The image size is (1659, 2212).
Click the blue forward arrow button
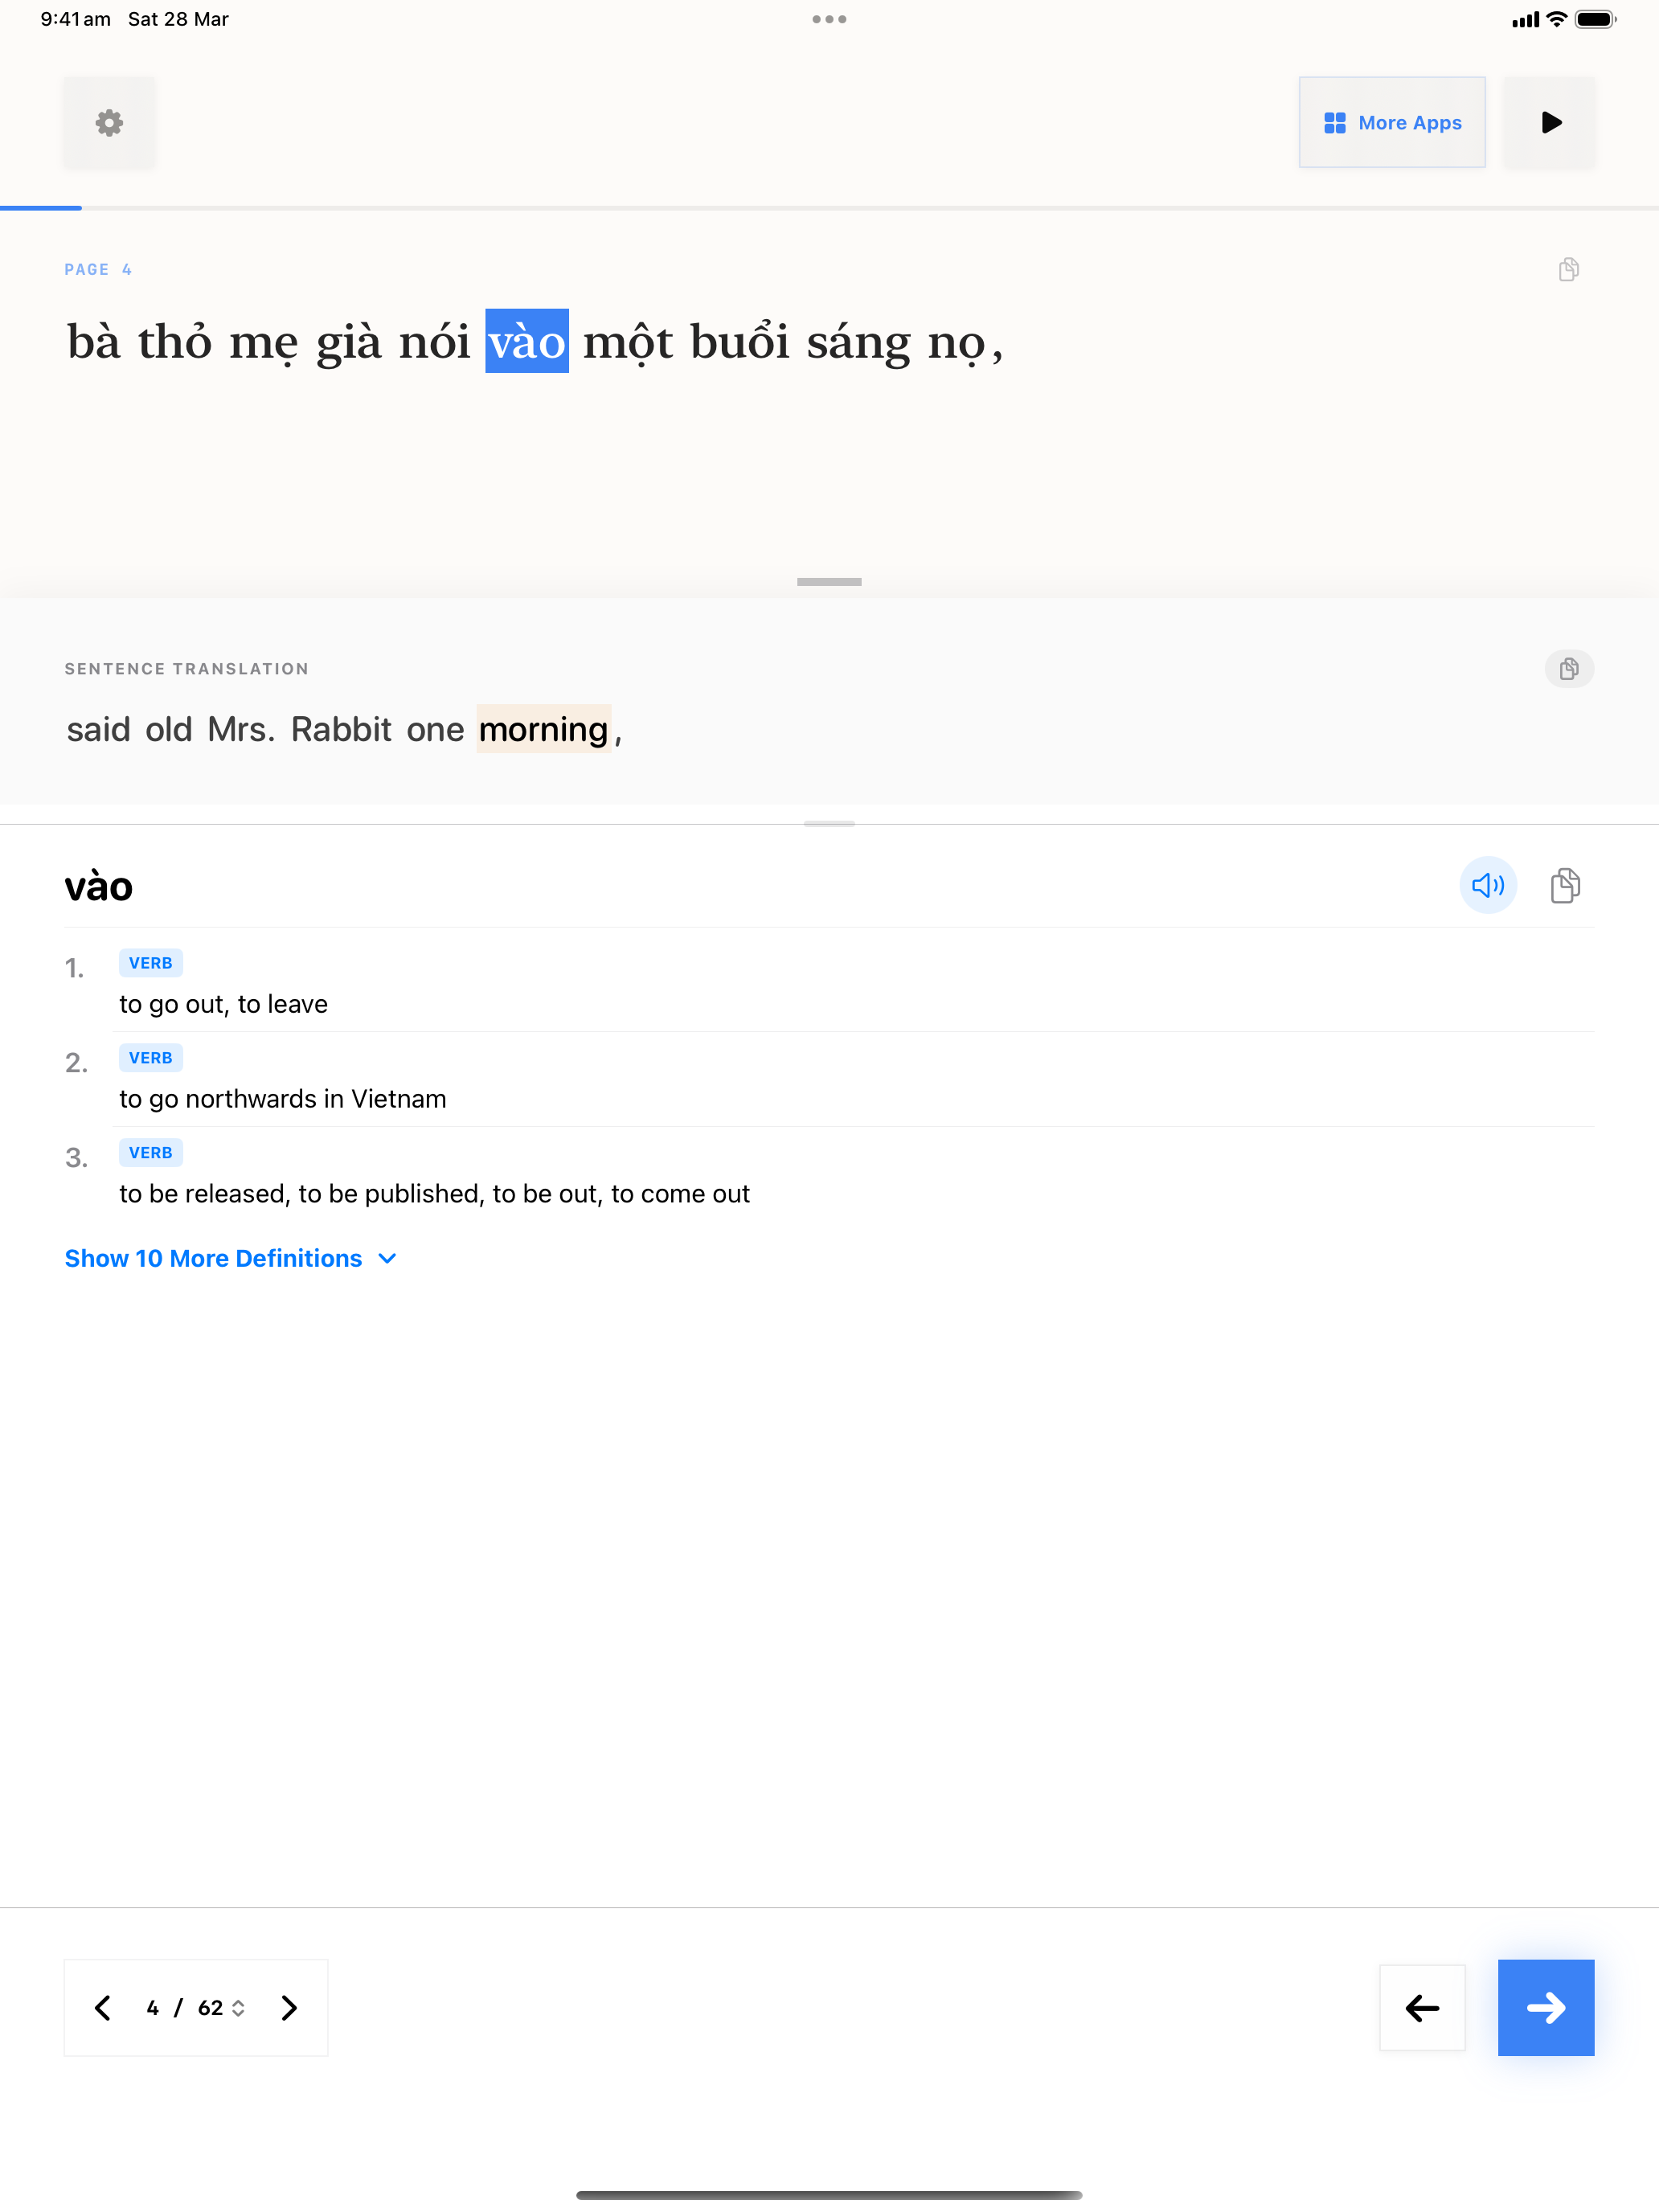tap(1545, 2007)
